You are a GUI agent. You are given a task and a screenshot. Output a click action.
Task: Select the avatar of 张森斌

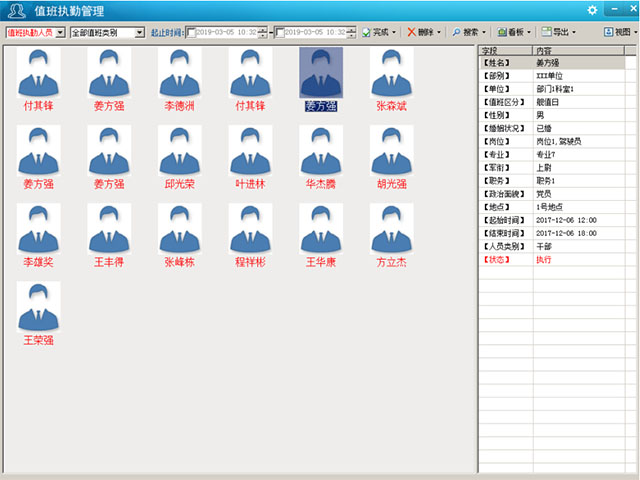pyautogui.click(x=391, y=73)
